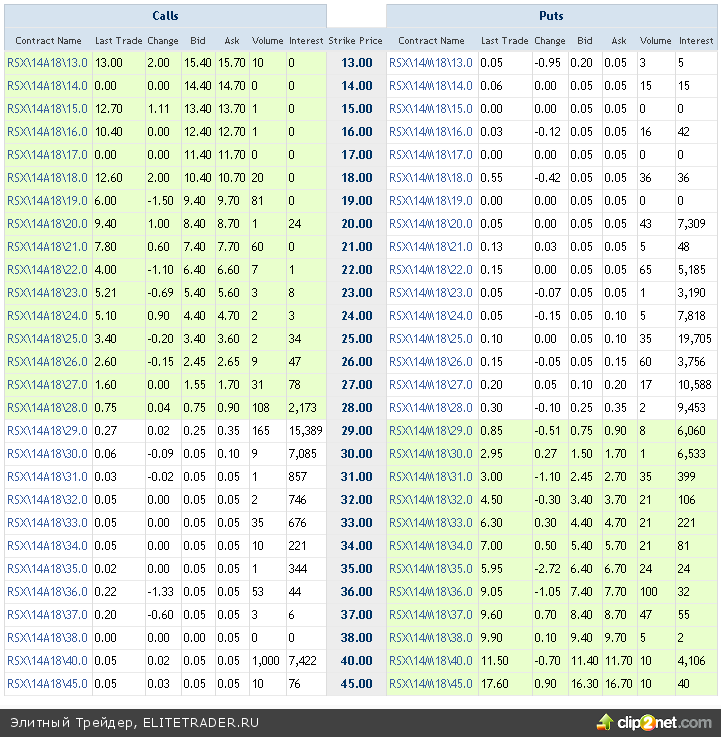Sort calls by Volume column header

(x=267, y=41)
